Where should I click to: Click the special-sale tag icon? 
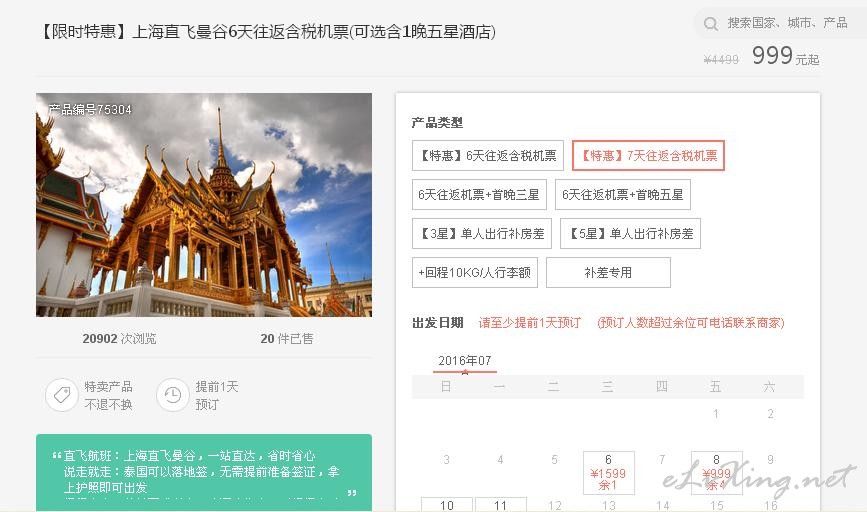(62, 395)
